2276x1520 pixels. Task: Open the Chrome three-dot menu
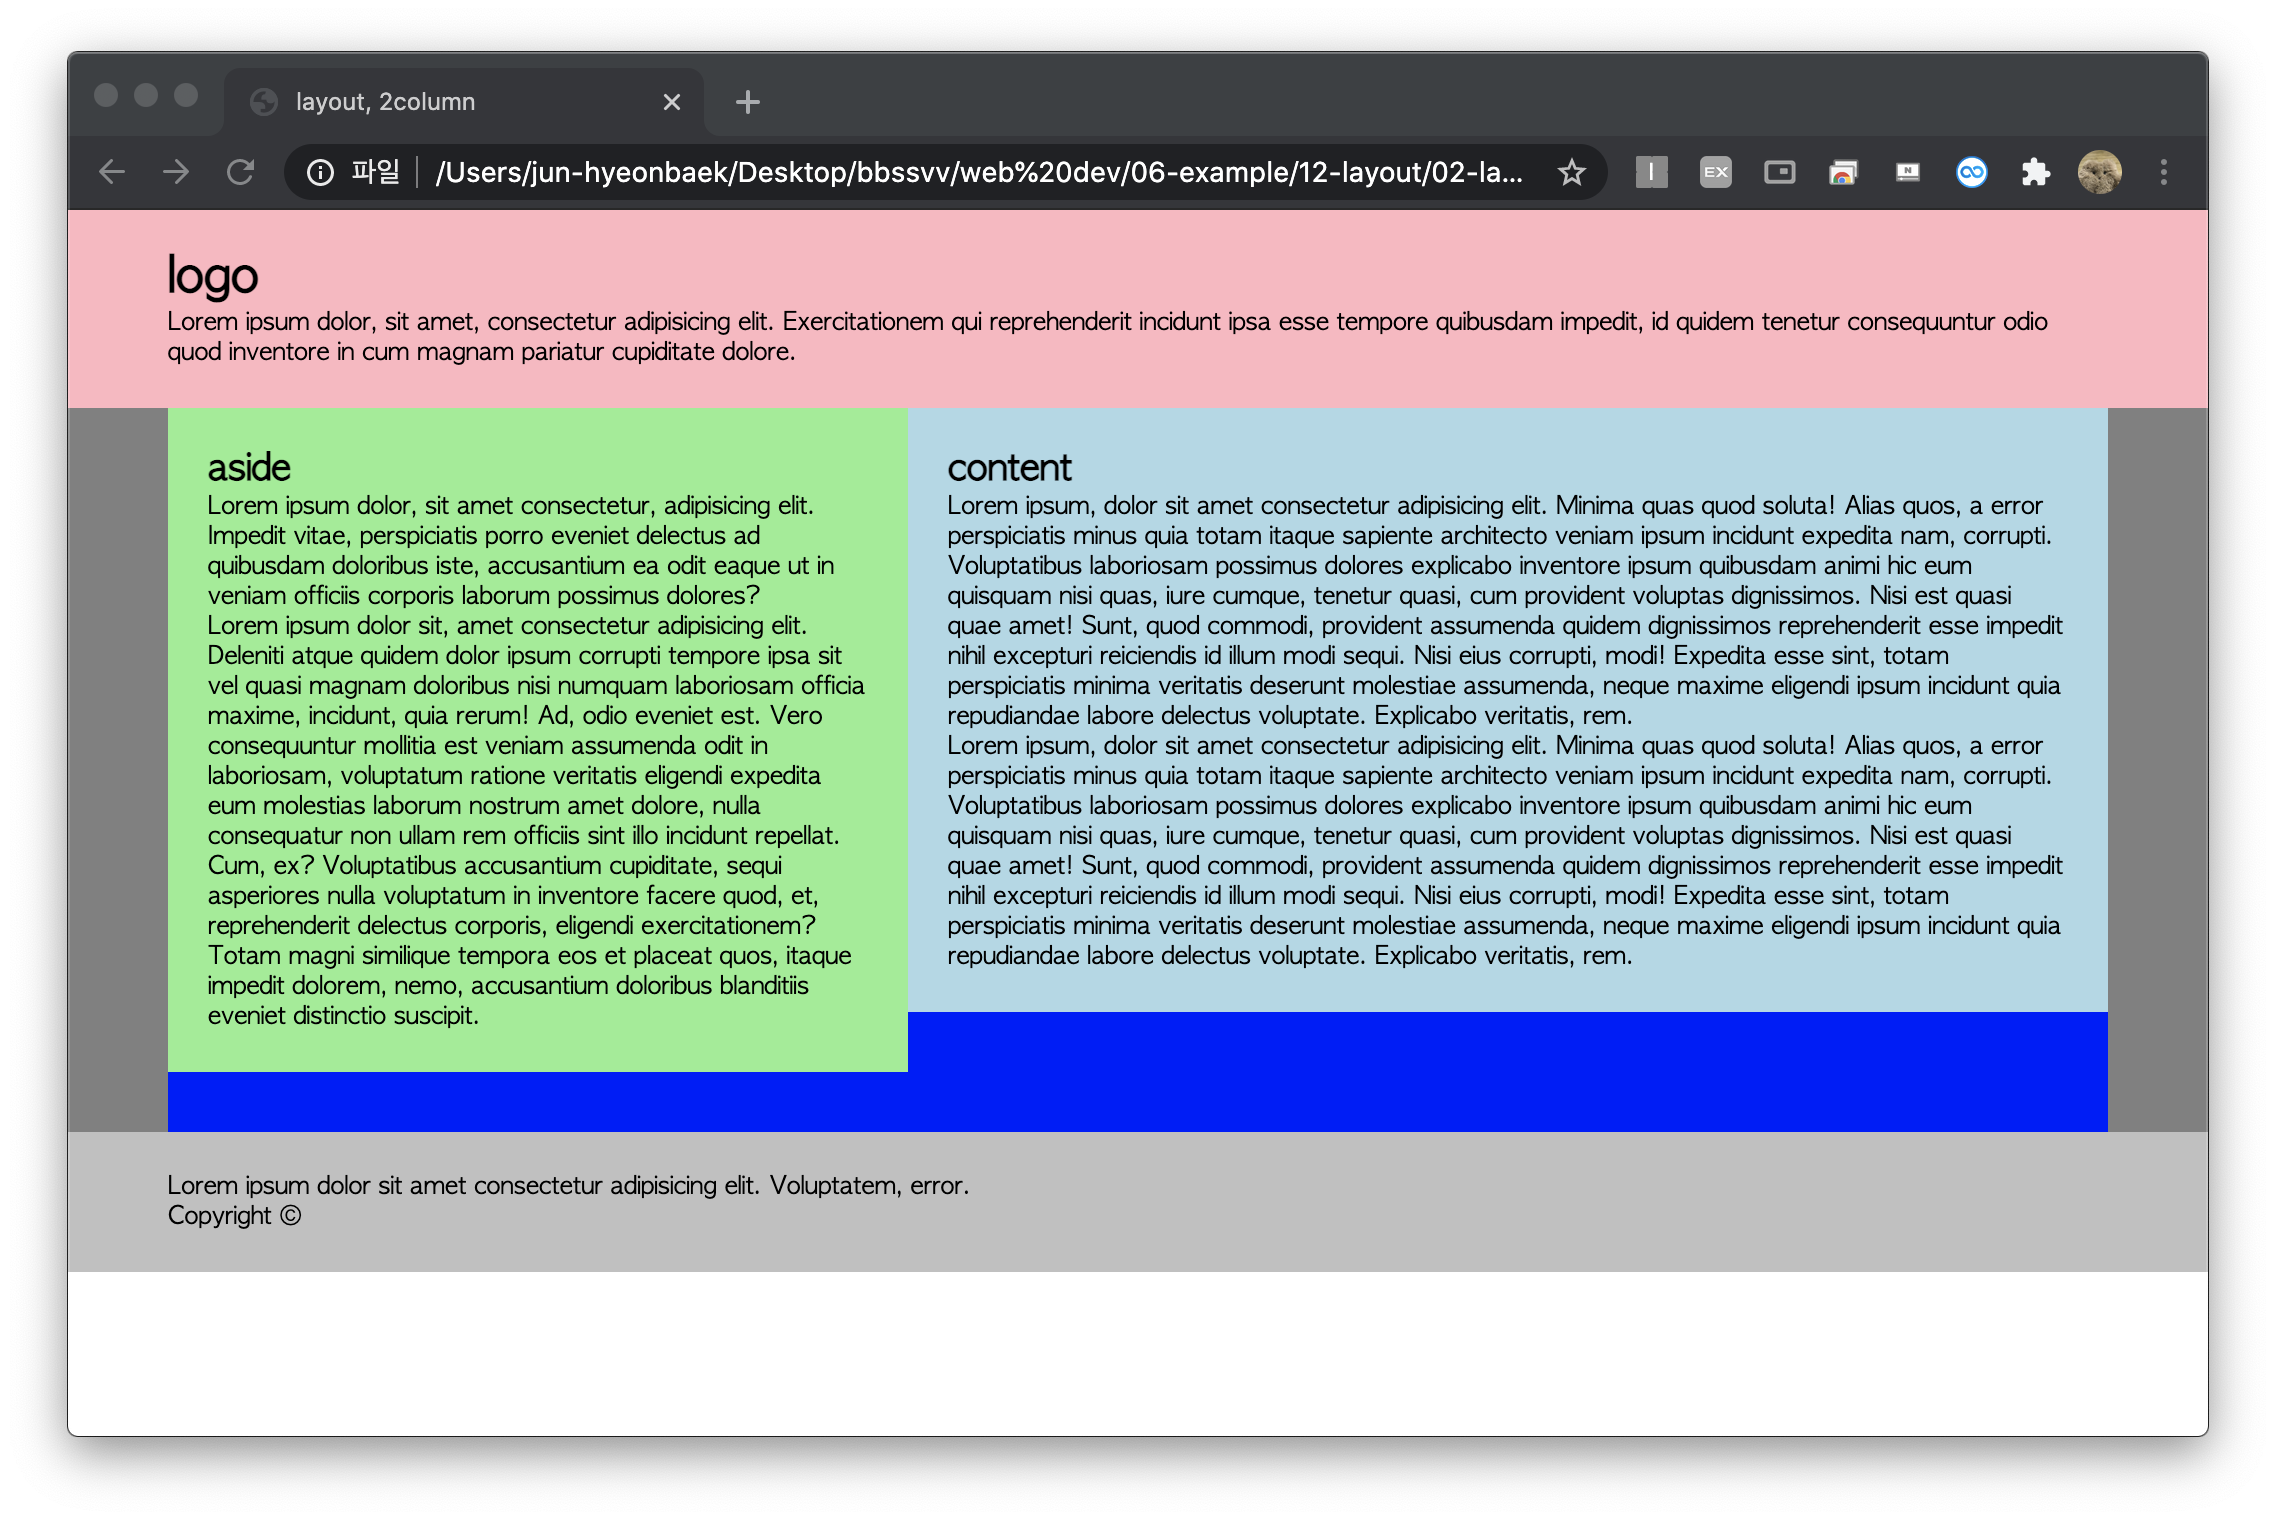[2163, 172]
